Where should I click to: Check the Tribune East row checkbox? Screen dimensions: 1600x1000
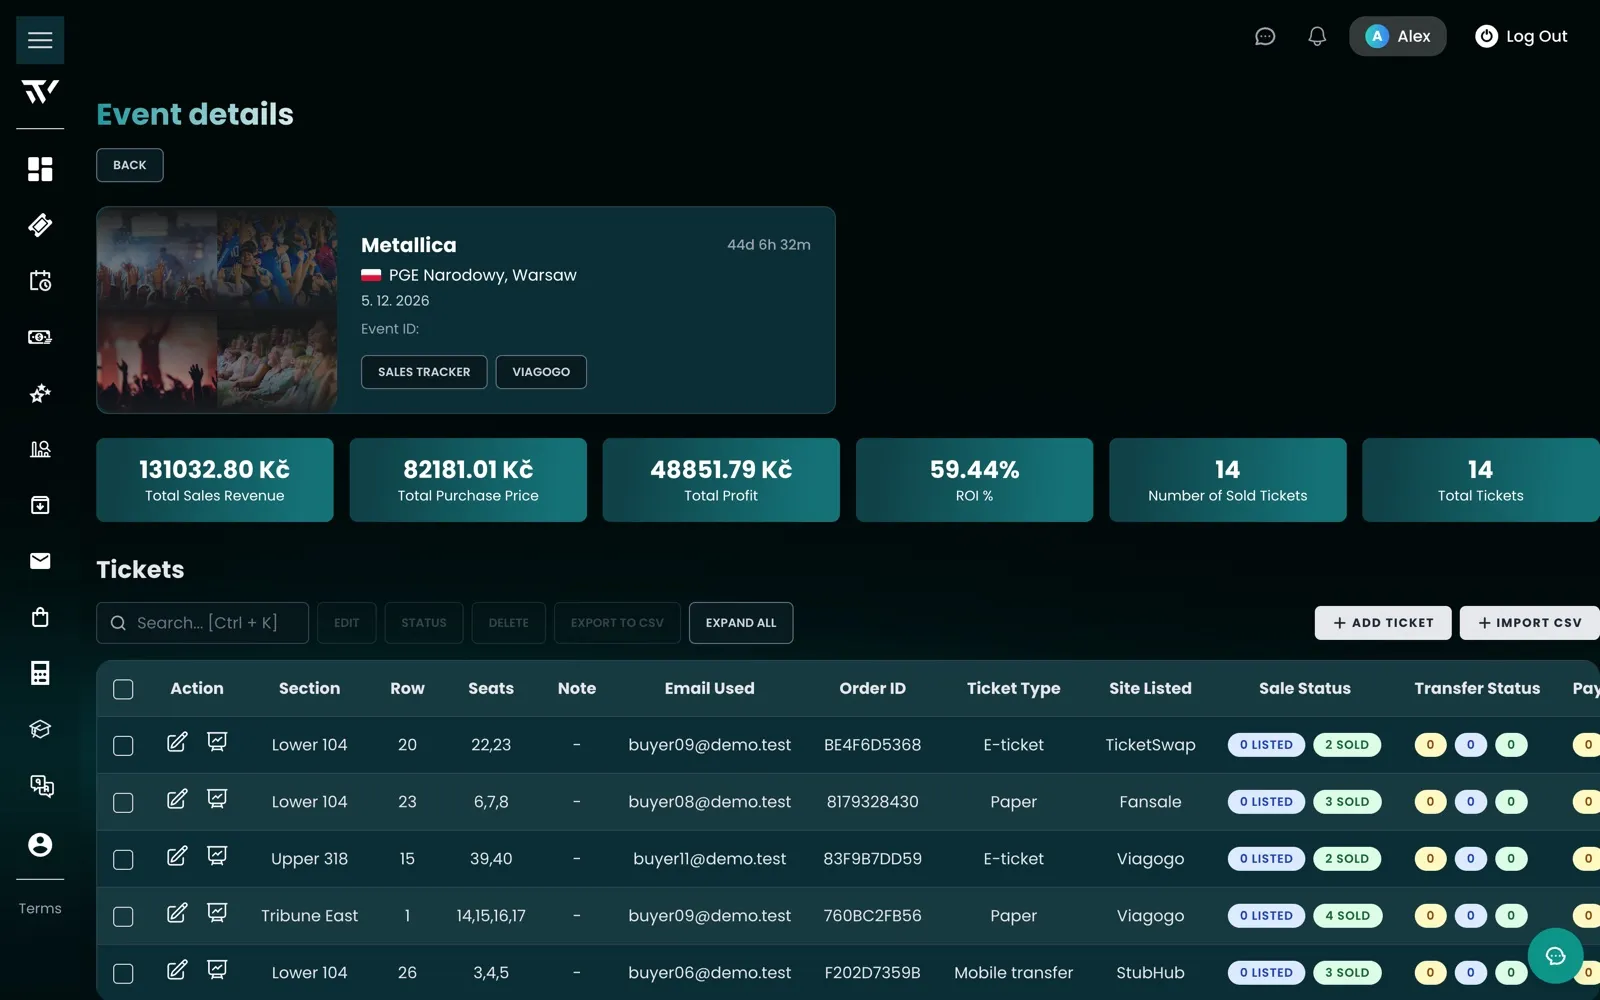[123, 917]
